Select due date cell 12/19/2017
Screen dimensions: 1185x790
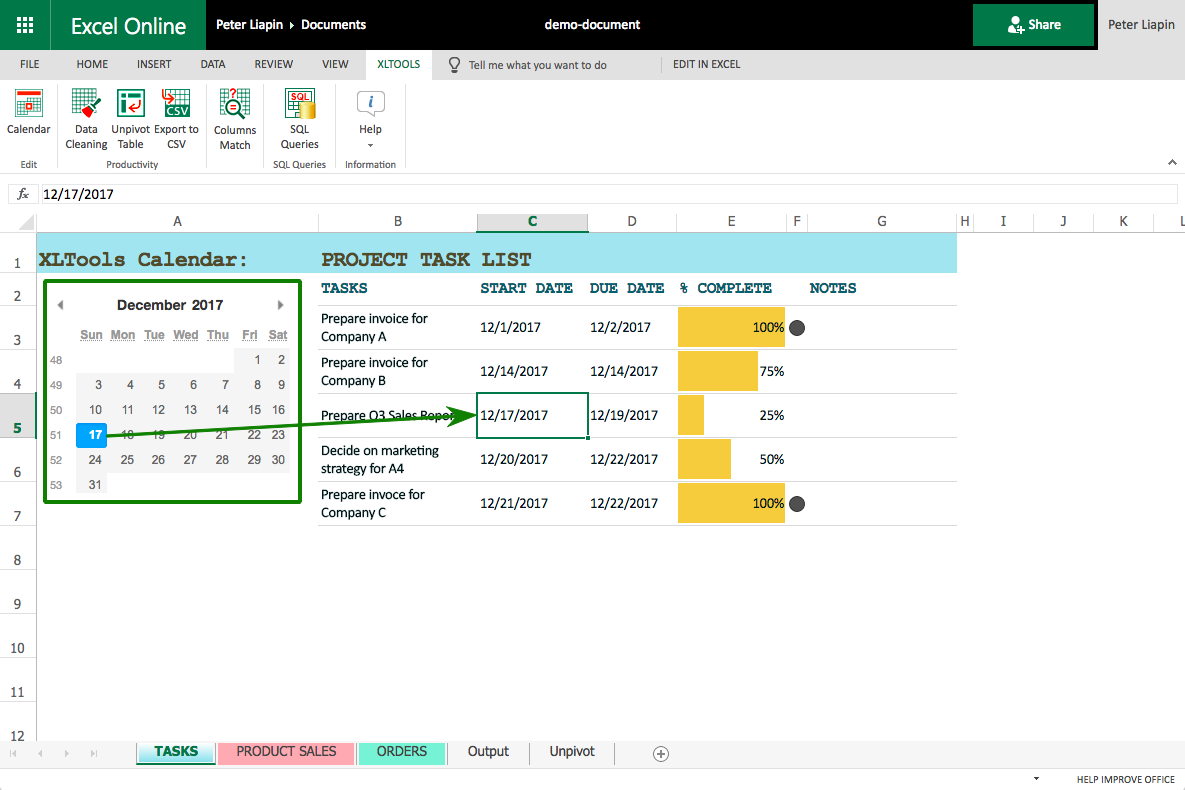point(632,415)
